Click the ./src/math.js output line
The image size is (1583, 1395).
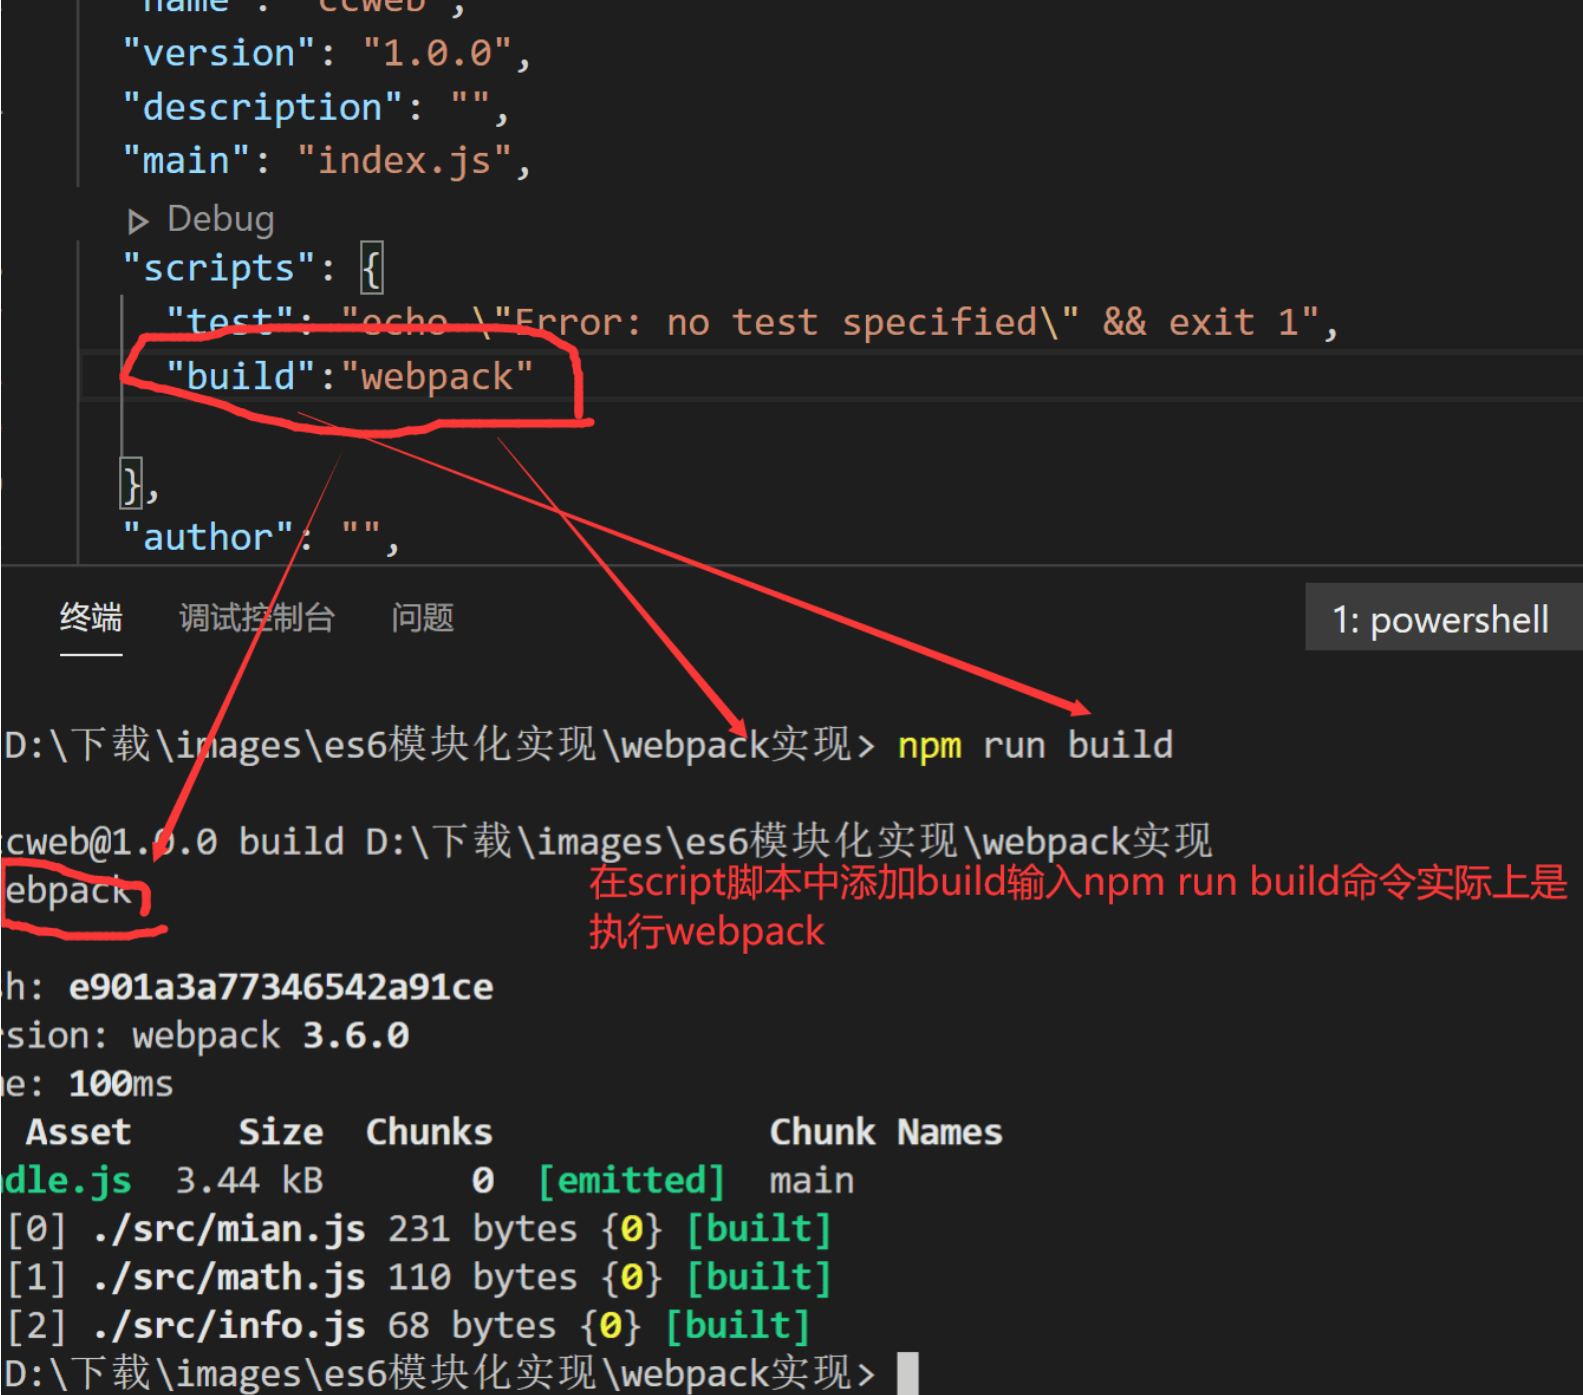419,1277
